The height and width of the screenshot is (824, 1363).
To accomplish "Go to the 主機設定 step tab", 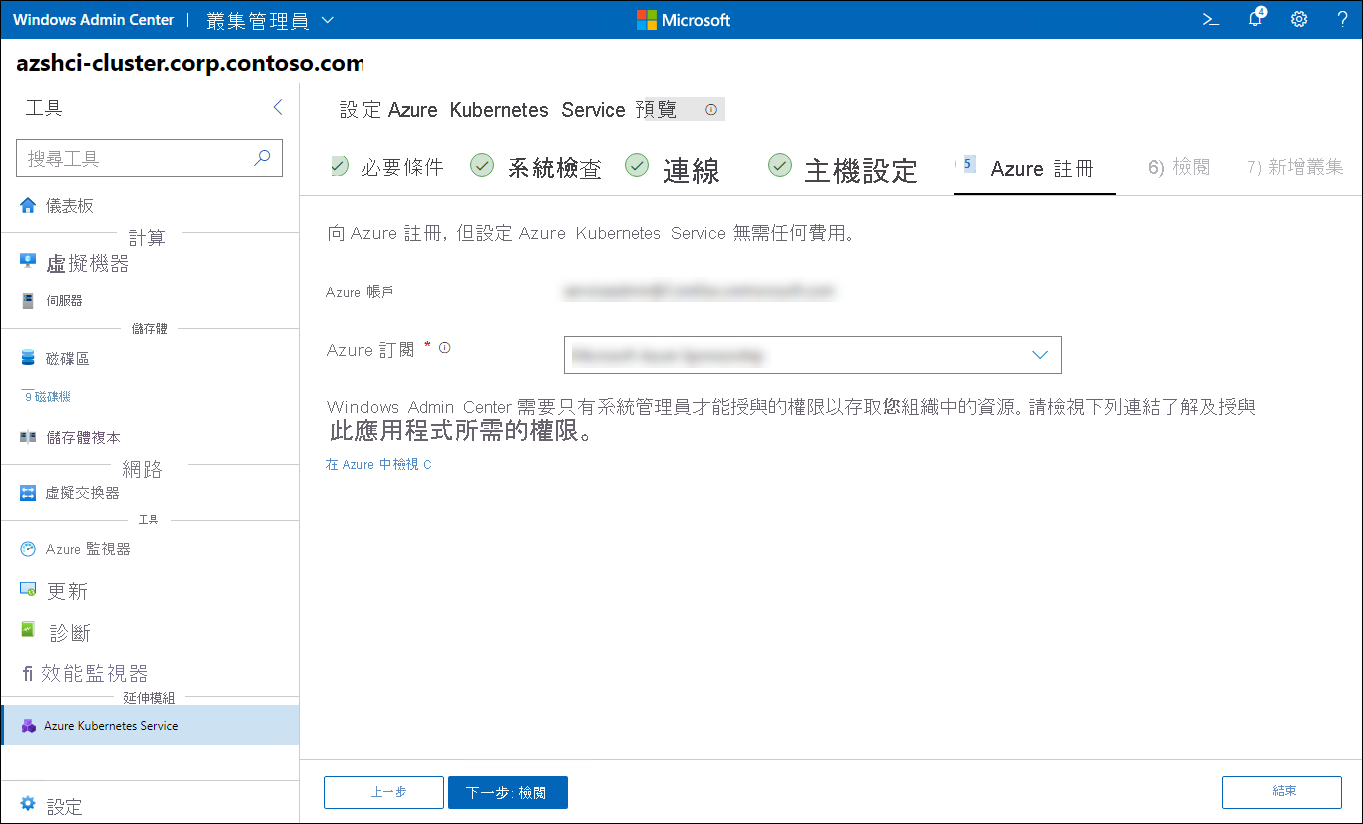I will coord(843,169).
